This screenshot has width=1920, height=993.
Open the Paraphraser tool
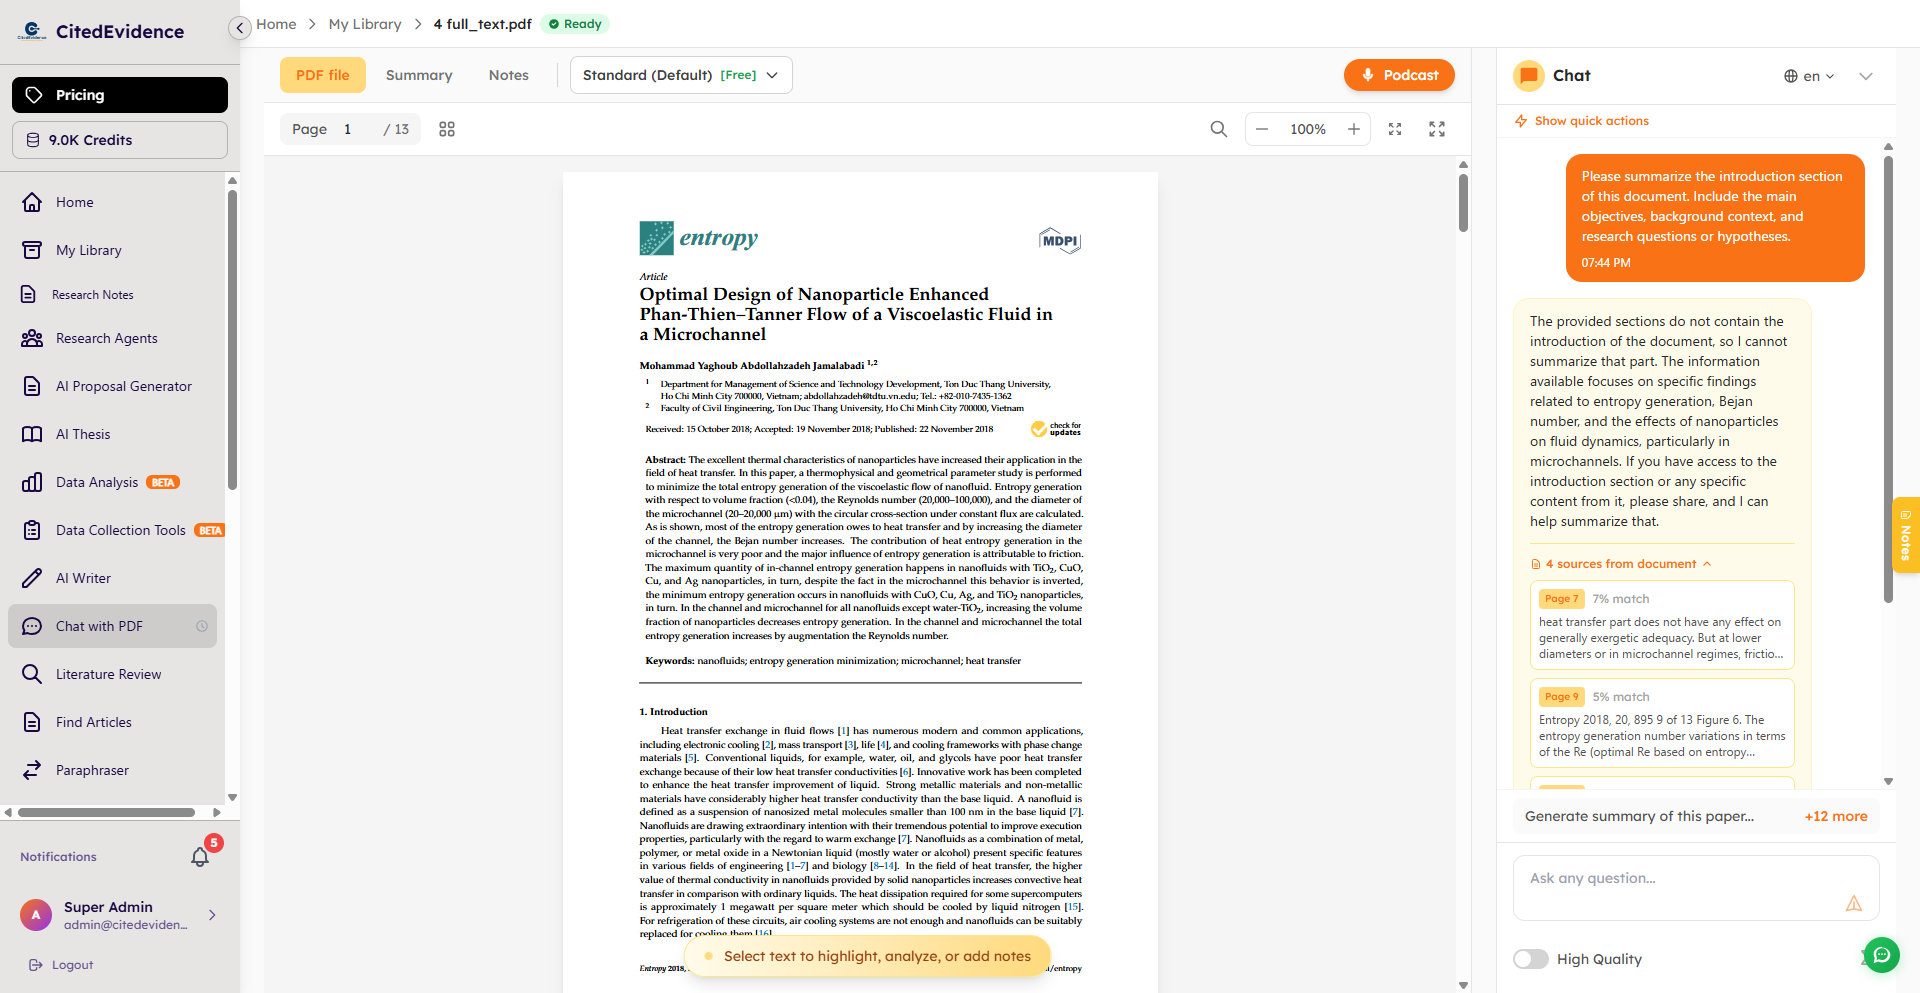[x=92, y=770]
